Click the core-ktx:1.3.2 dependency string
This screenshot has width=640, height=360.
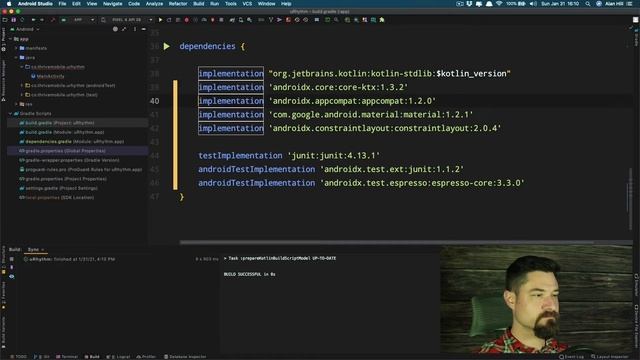pyautogui.click(x=338, y=87)
